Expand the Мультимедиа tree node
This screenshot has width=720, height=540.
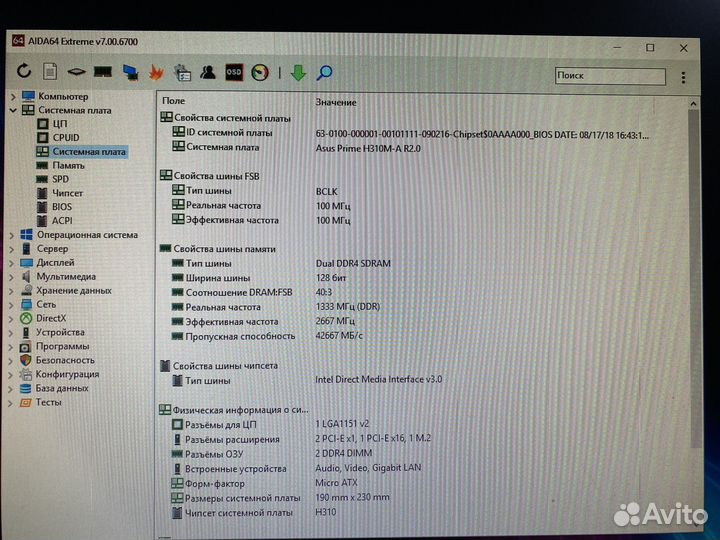tap(11, 277)
